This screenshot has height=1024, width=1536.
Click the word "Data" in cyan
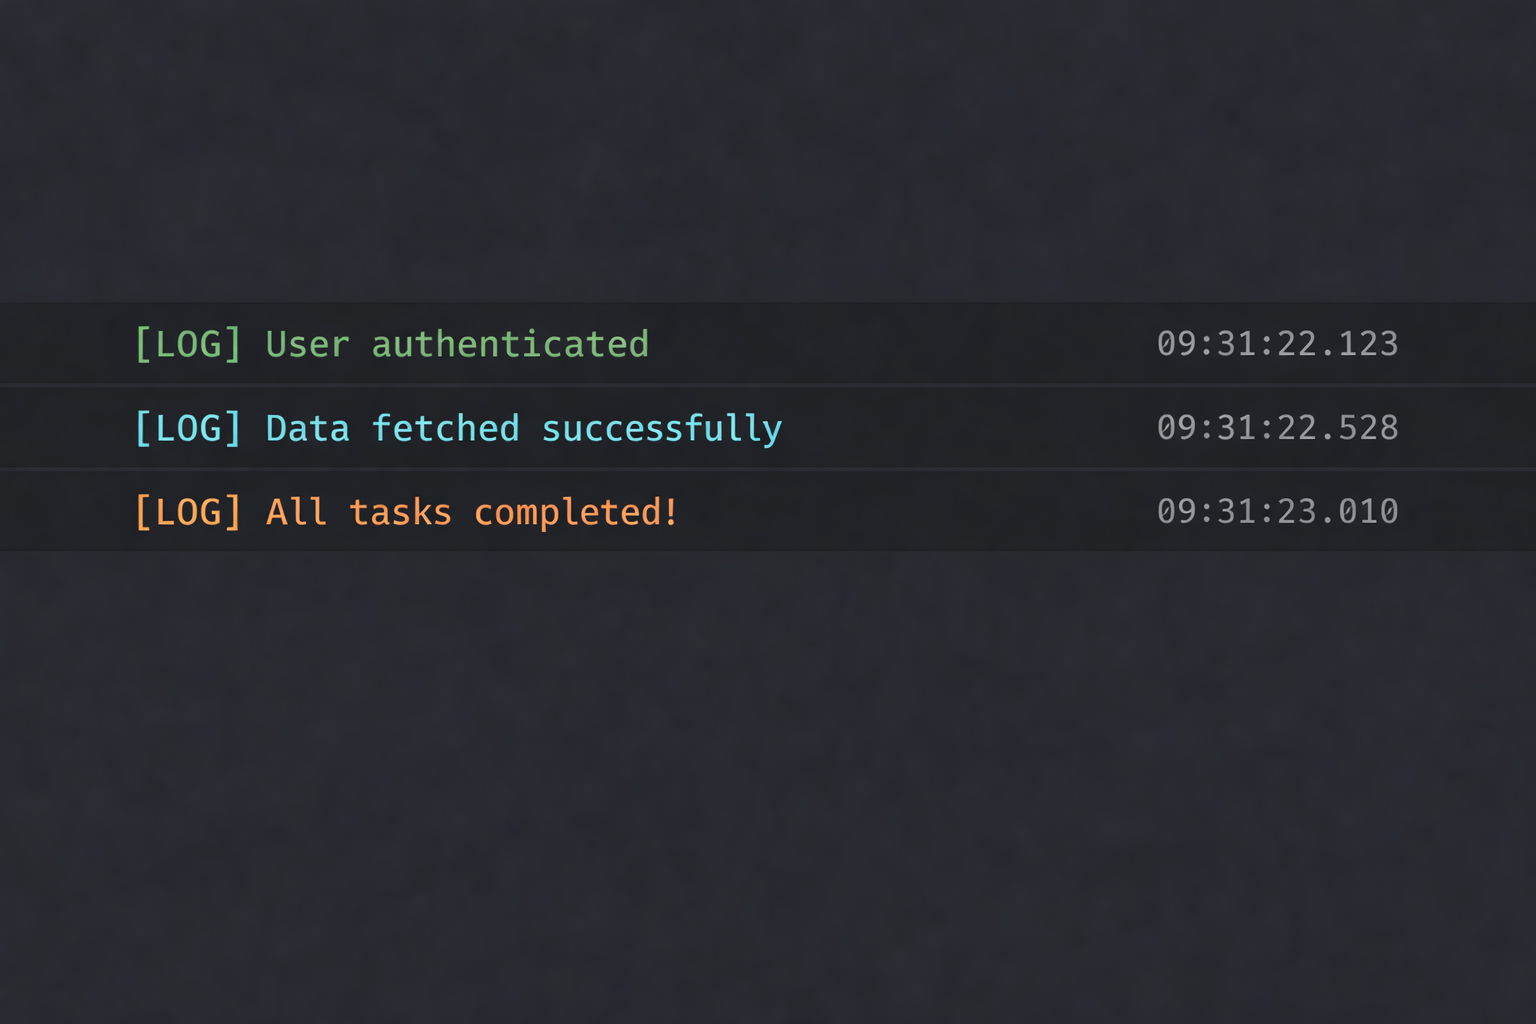[307, 428]
